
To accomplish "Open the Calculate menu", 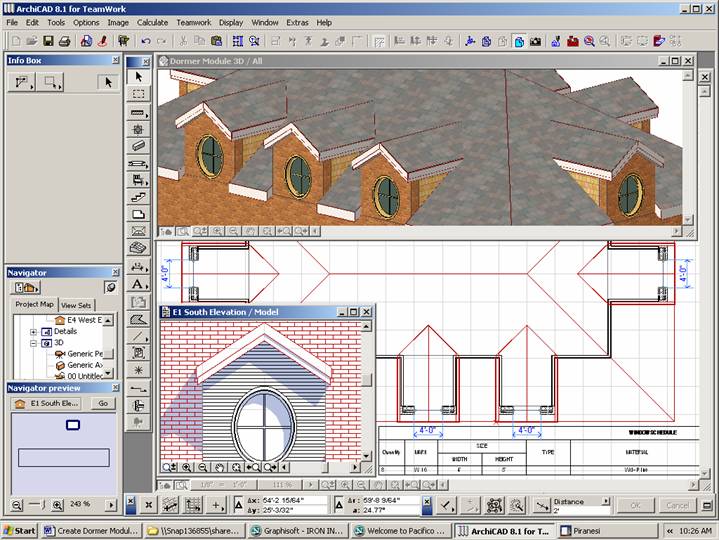I will 153,22.
